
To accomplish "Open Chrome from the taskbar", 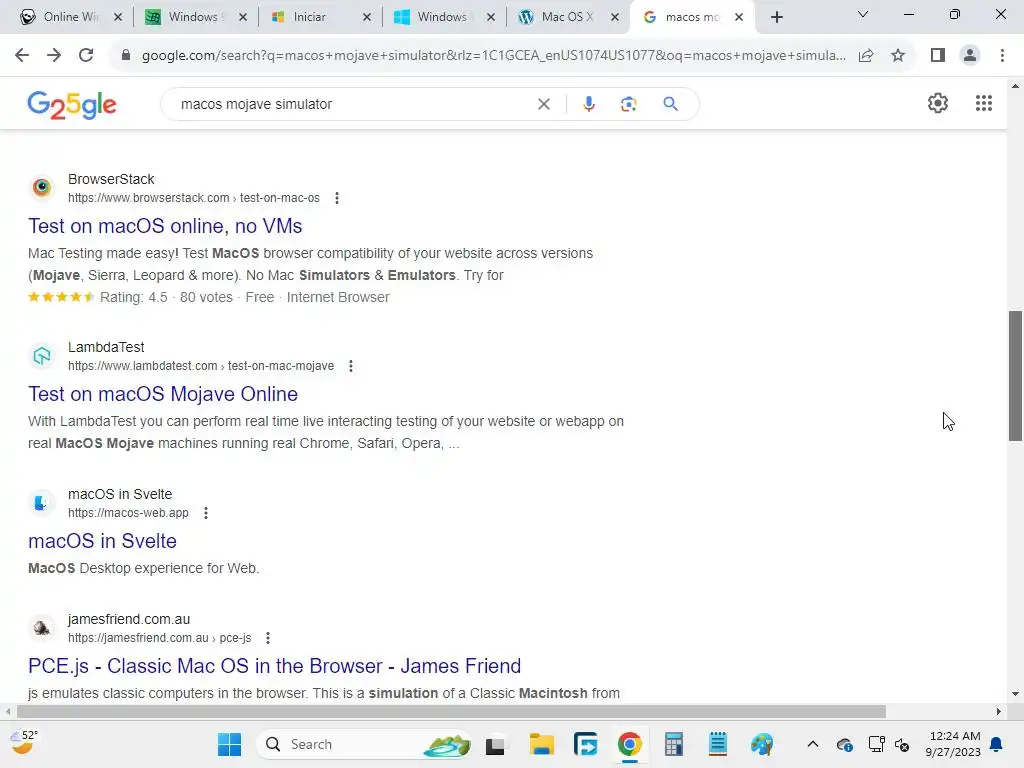I will (630, 744).
